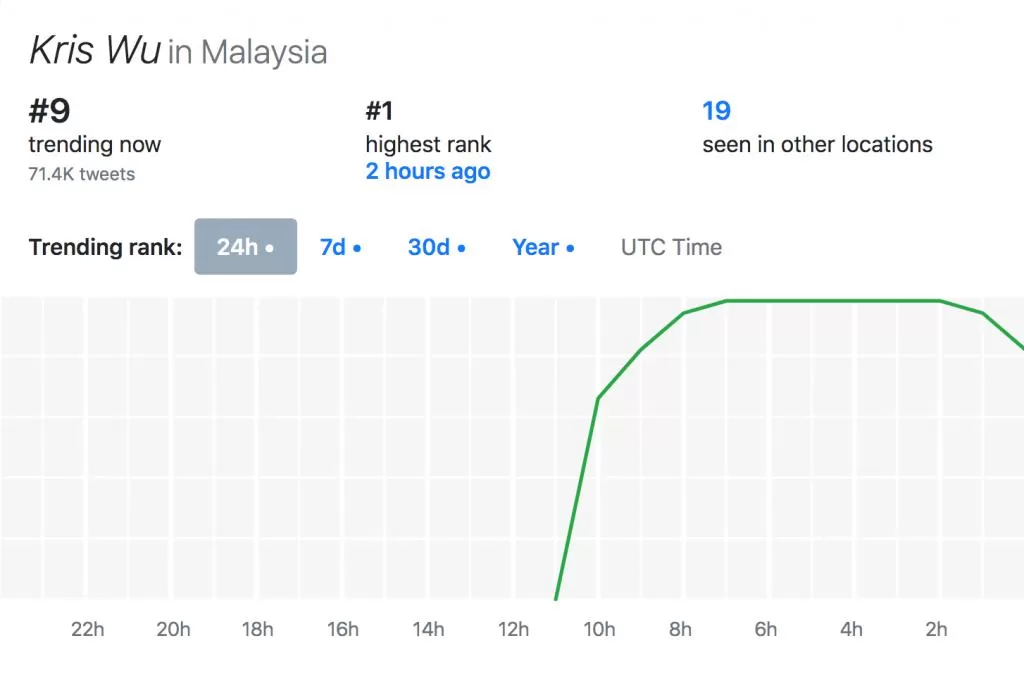Click the 71.4K tweets text
Image resolution: width=1024 pixels, height=679 pixels.
tap(82, 174)
